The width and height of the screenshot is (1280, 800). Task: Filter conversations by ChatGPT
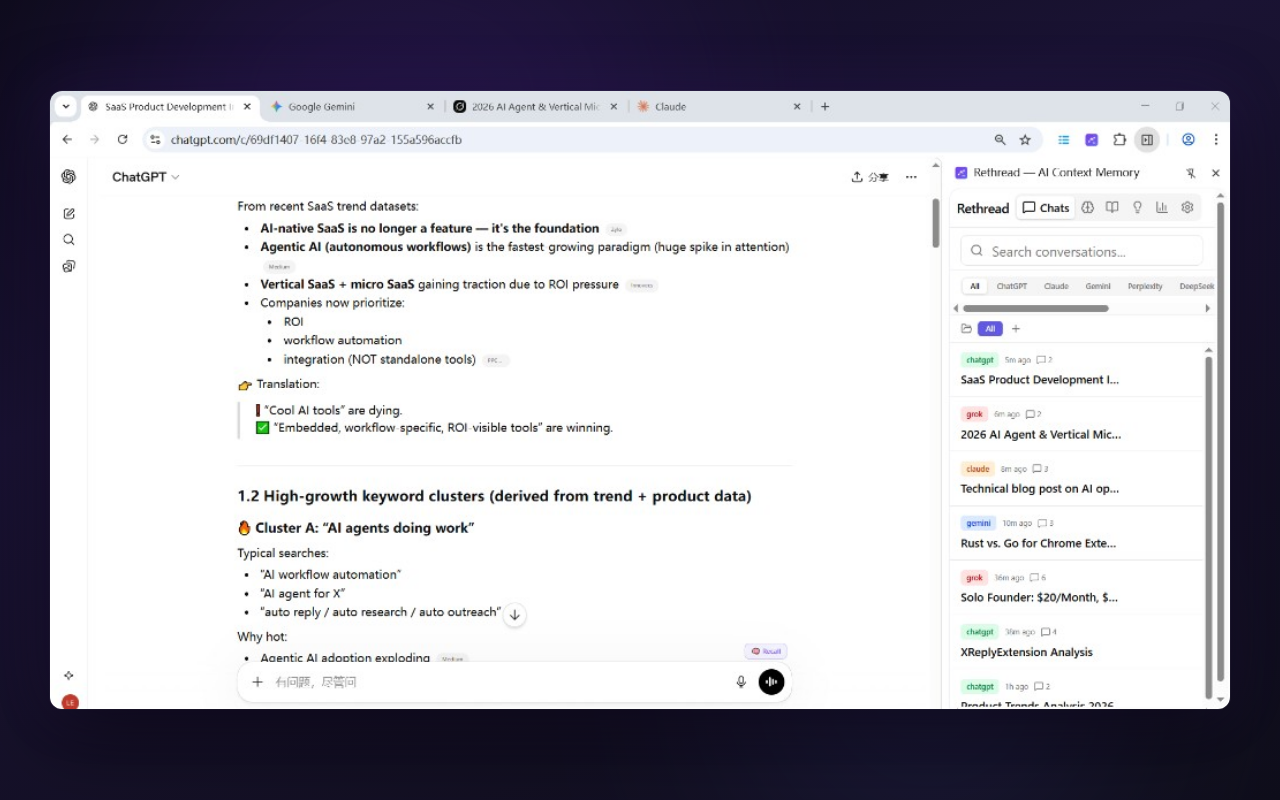pos(1012,286)
